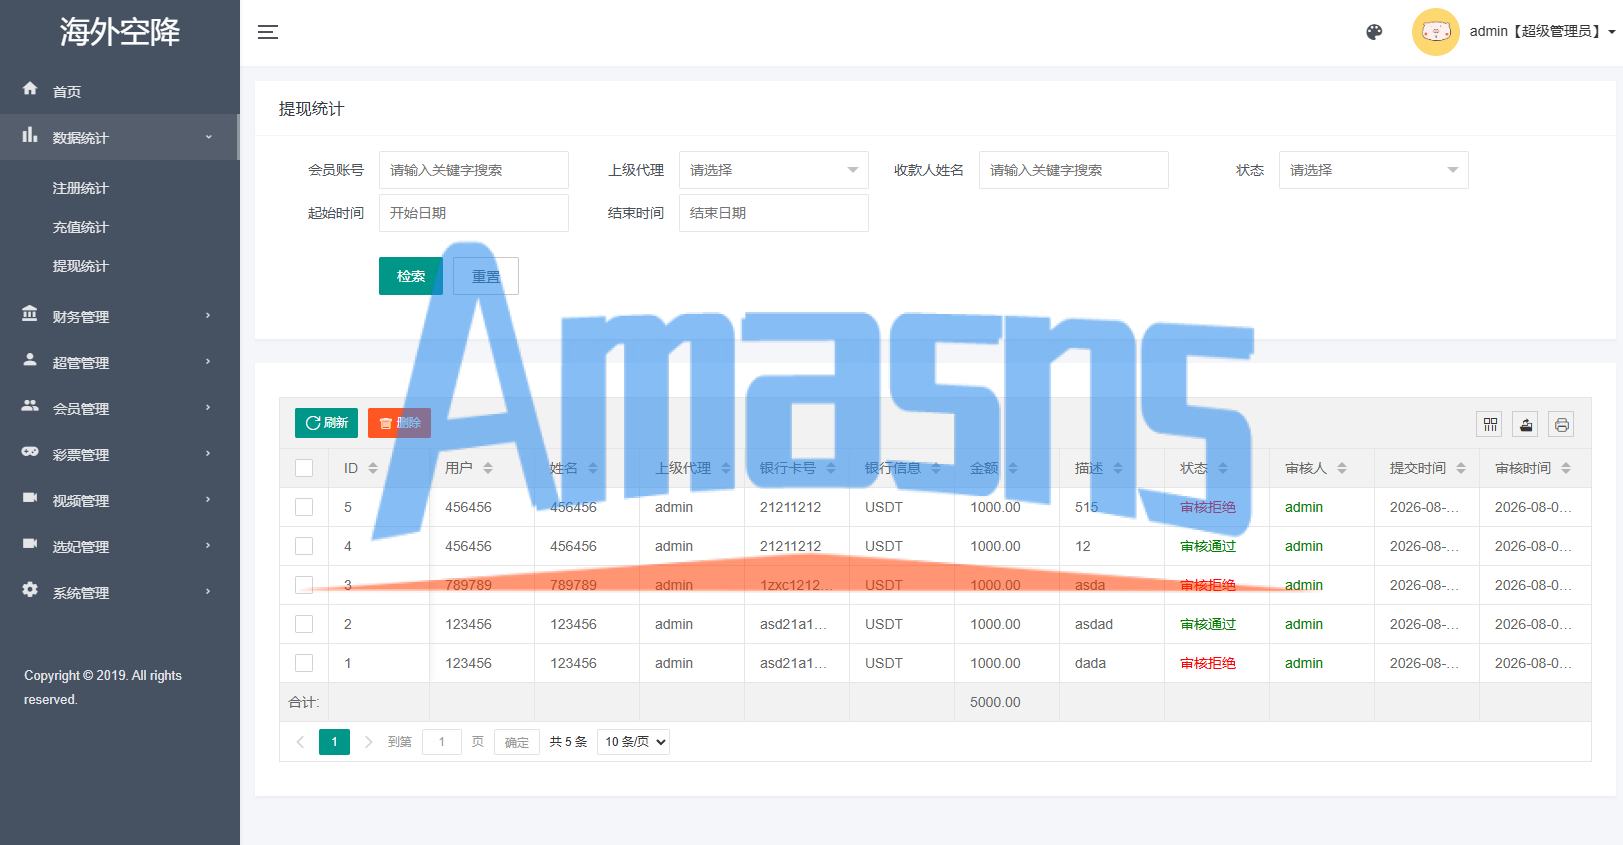Open the 10 条/页 page size dropdown
This screenshot has height=845, width=1623.
click(633, 742)
